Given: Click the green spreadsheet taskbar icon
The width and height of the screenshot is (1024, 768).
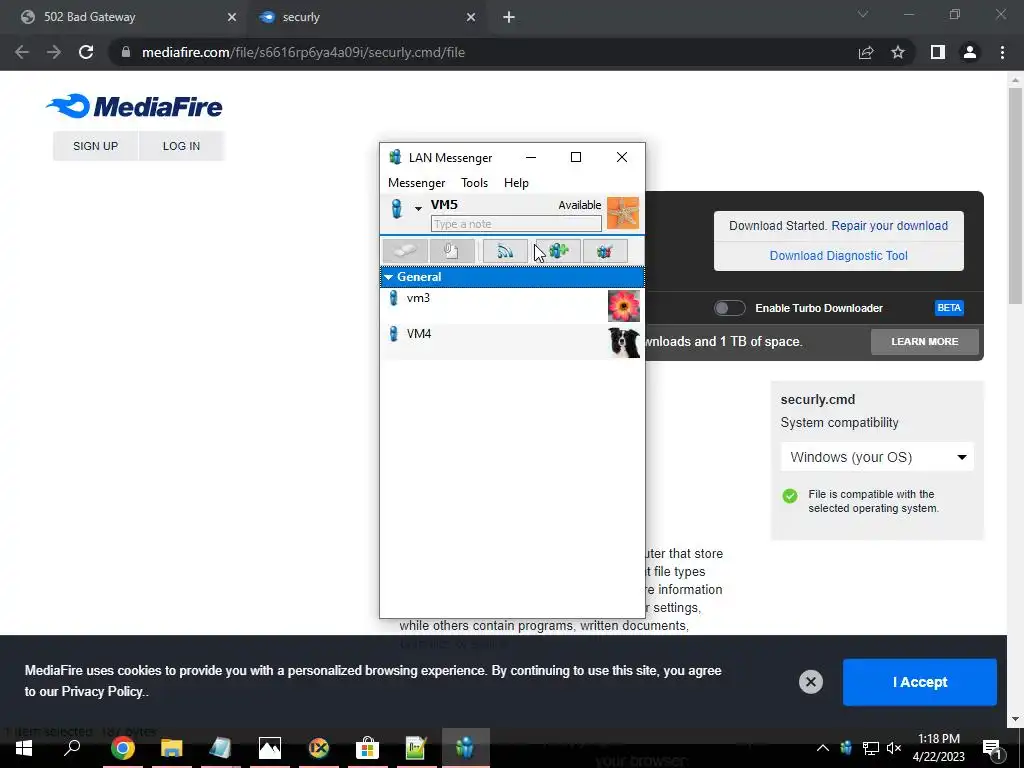Looking at the screenshot, I should pyautogui.click(x=416, y=748).
